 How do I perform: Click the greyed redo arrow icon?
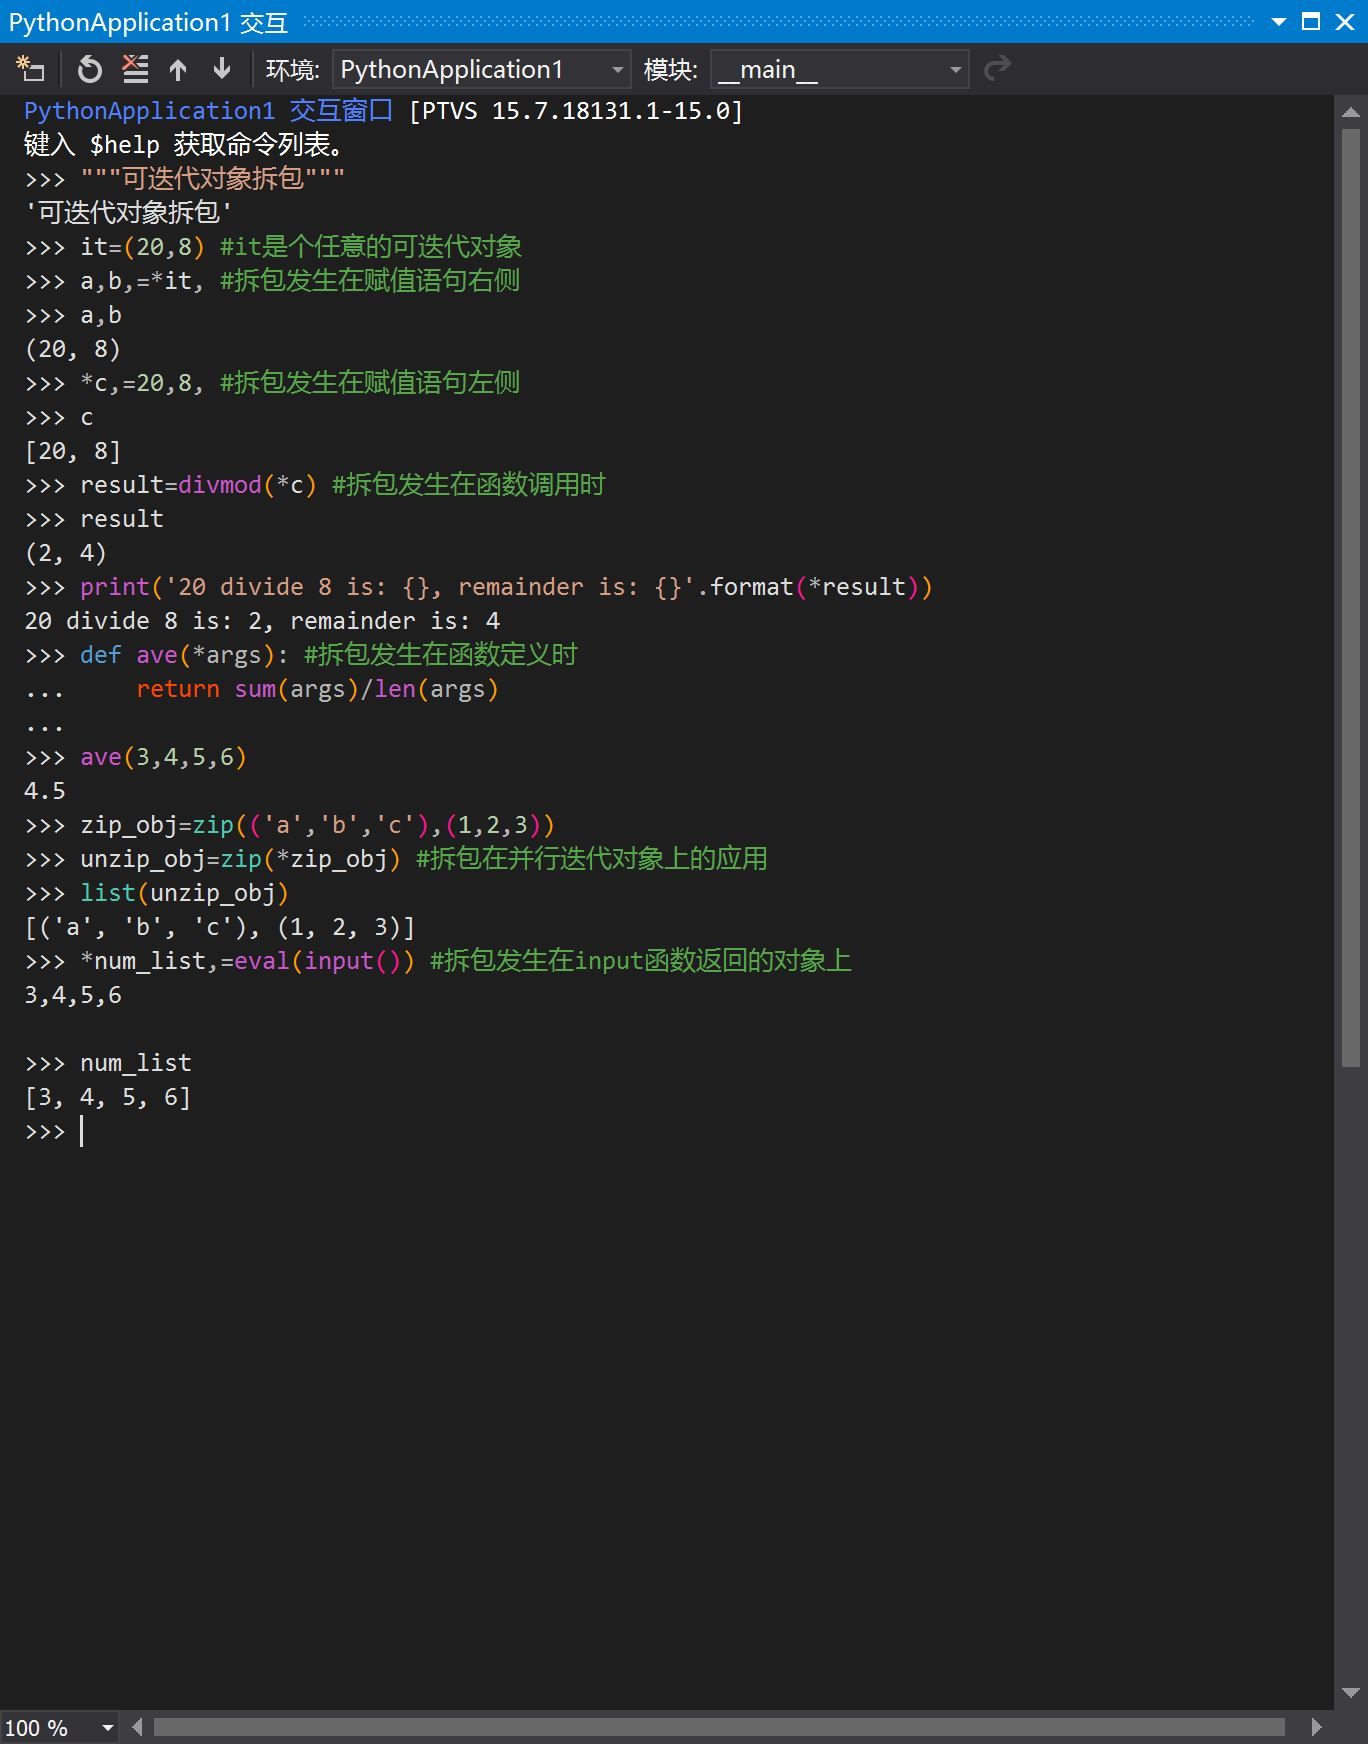[997, 69]
